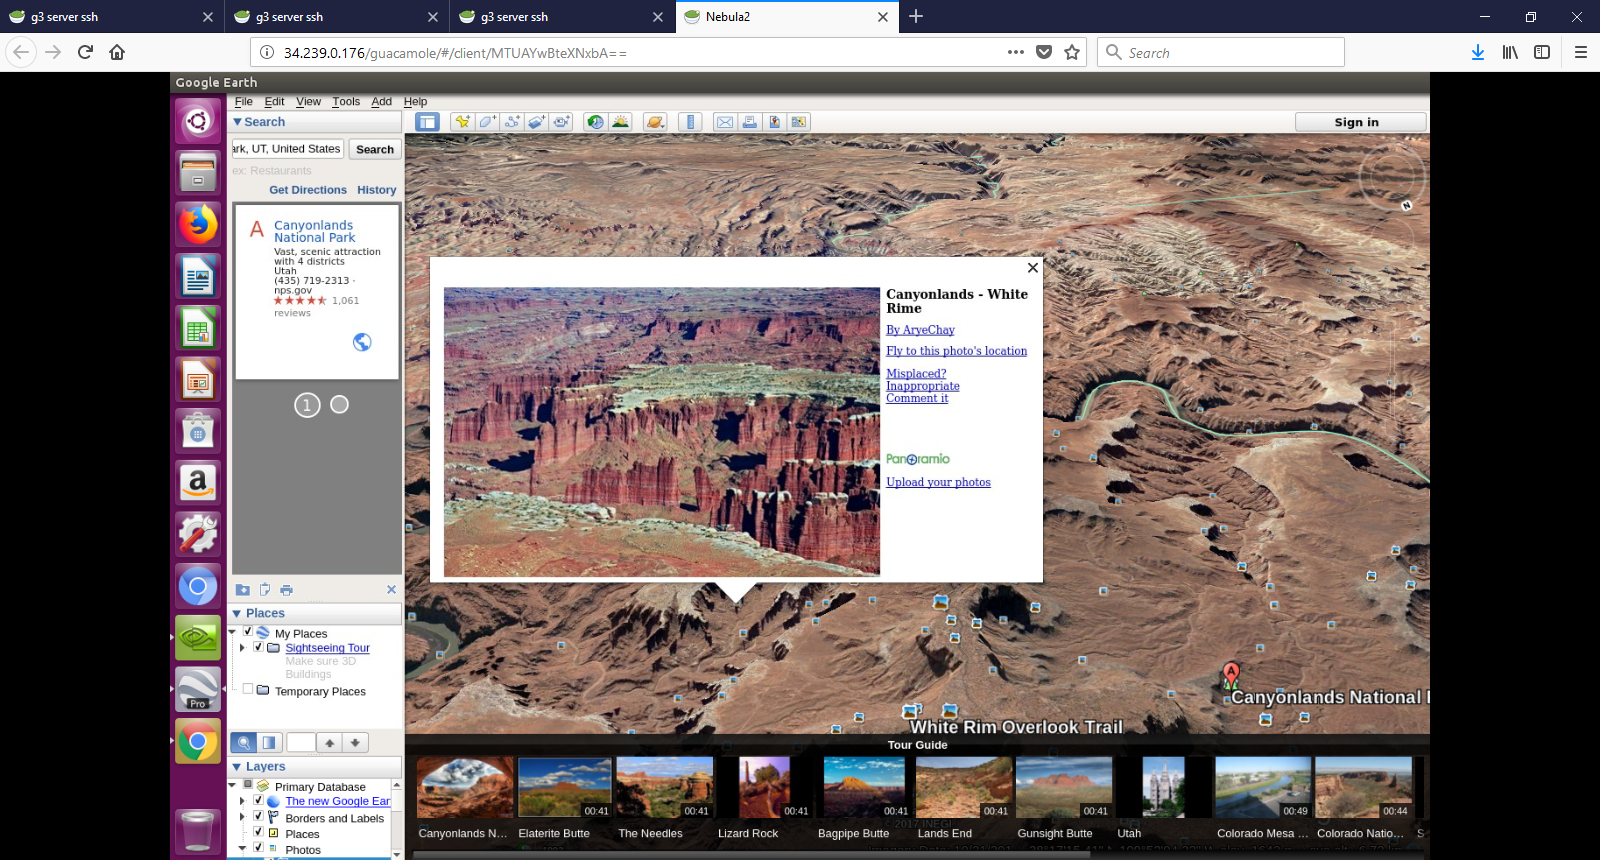Open the globe link in Canyonlands search result
Image resolution: width=1600 pixels, height=860 pixels.
coord(362,342)
